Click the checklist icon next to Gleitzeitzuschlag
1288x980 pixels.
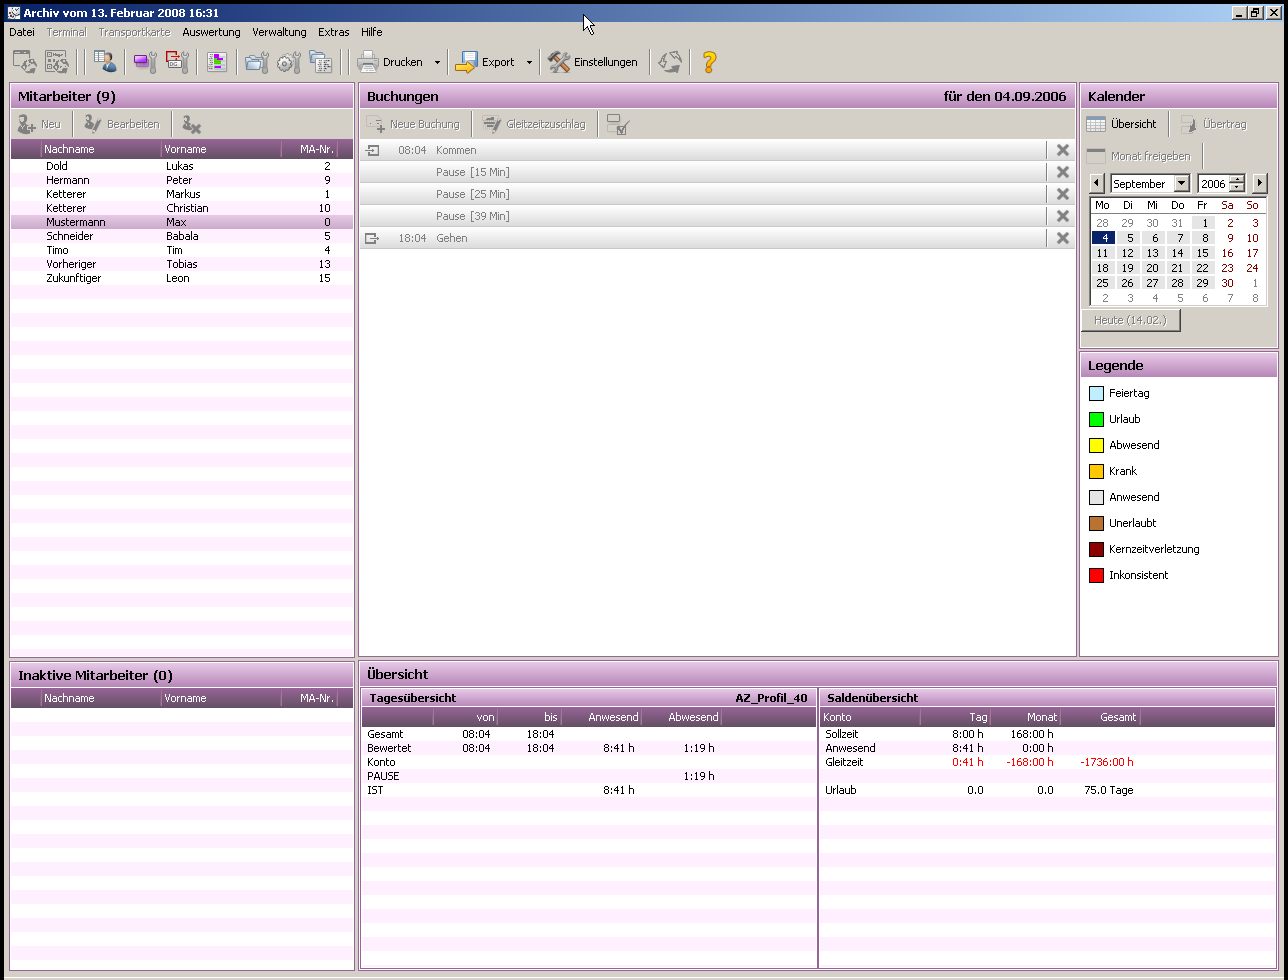(x=617, y=125)
